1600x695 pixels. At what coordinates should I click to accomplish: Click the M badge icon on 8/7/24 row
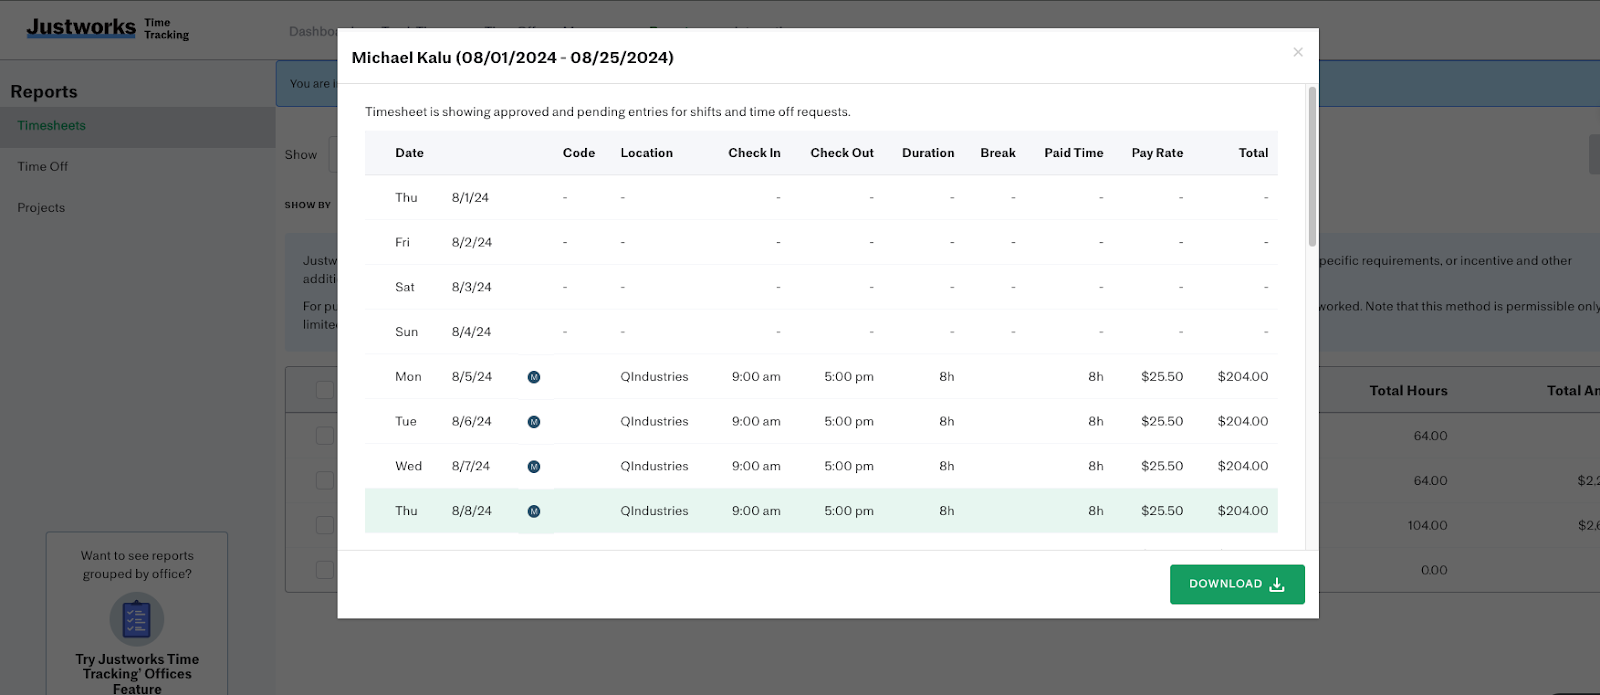(x=534, y=467)
